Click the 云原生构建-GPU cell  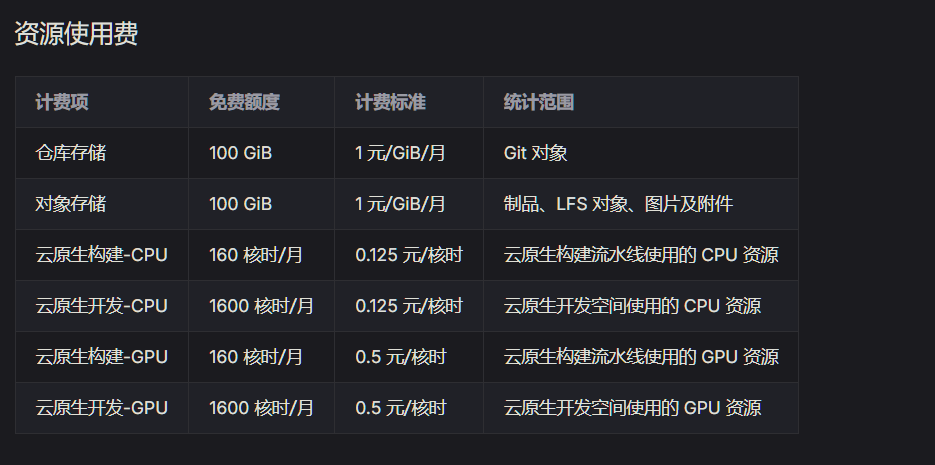point(101,357)
